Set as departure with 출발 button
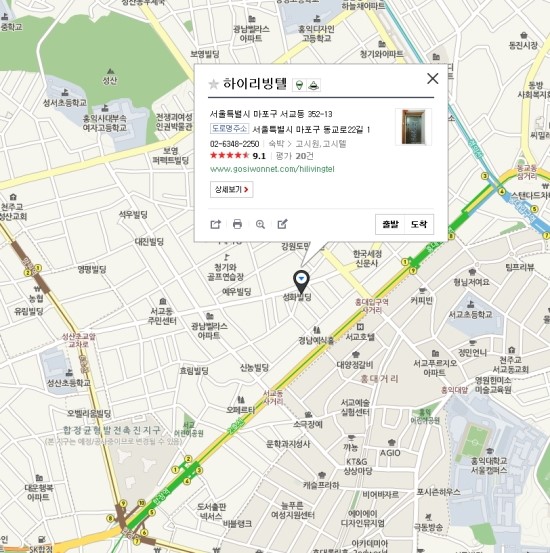 tap(390, 224)
